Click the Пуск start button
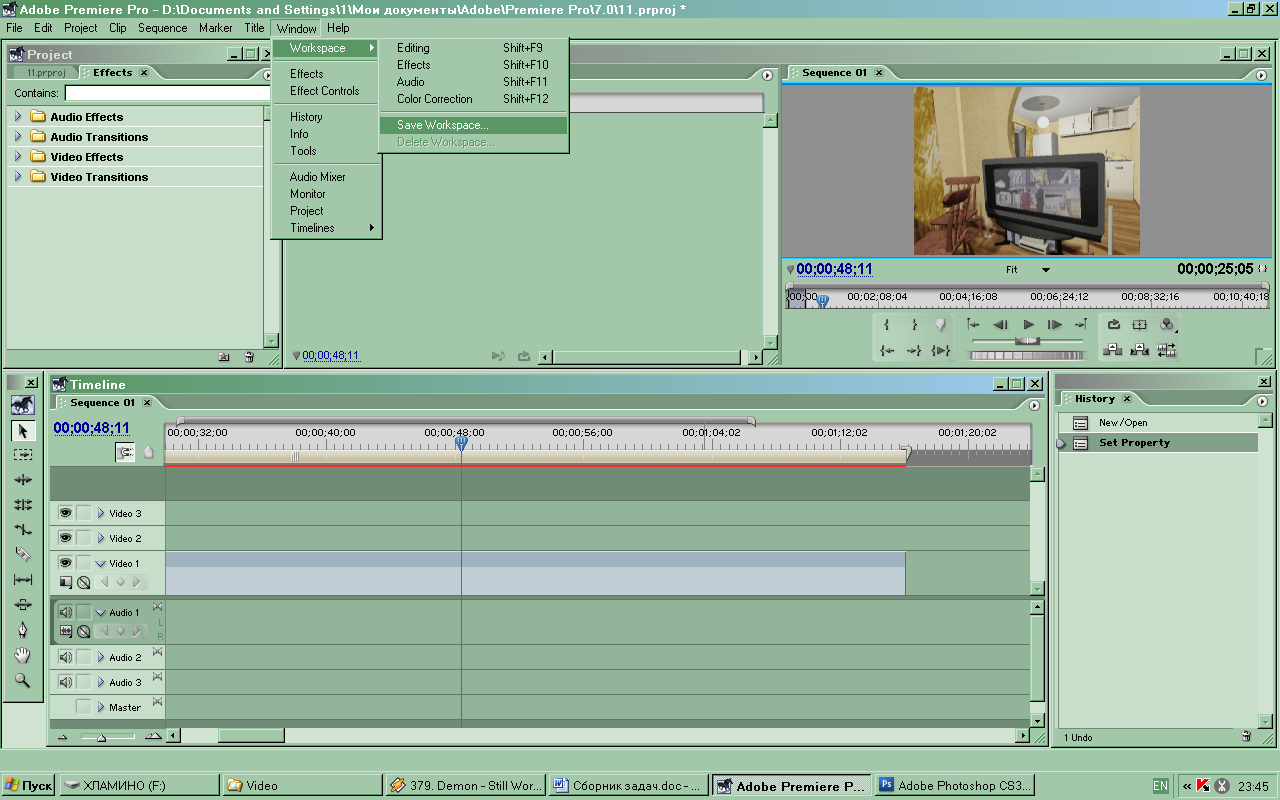Image resolution: width=1280 pixels, height=800 pixels. click(x=29, y=786)
